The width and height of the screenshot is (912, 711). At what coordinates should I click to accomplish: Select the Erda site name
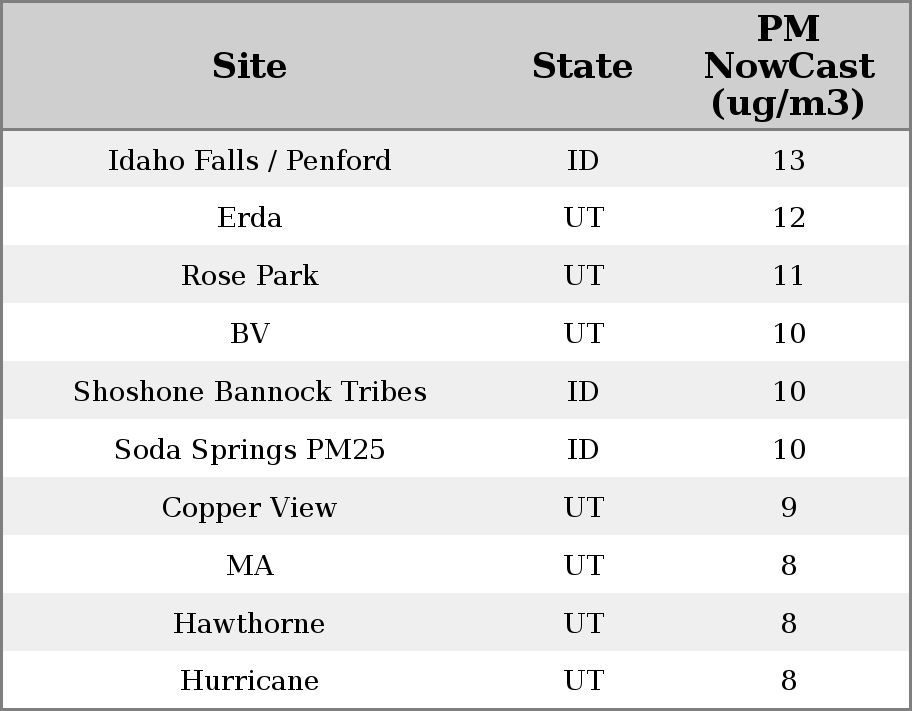(249, 218)
